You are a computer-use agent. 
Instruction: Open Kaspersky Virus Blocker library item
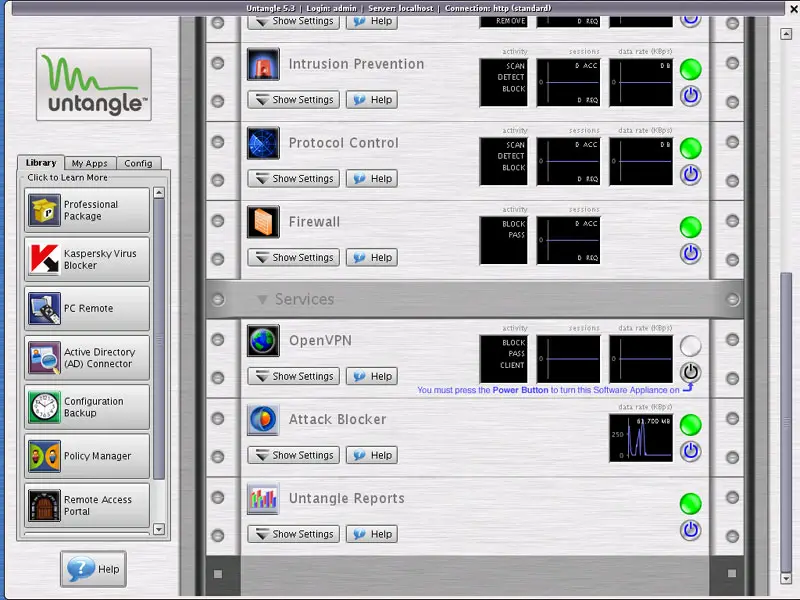(87, 259)
